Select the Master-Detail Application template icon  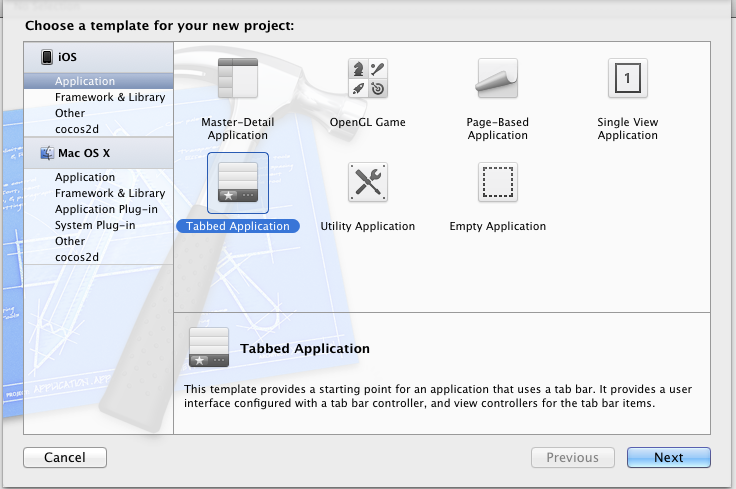tap(238, 78)
